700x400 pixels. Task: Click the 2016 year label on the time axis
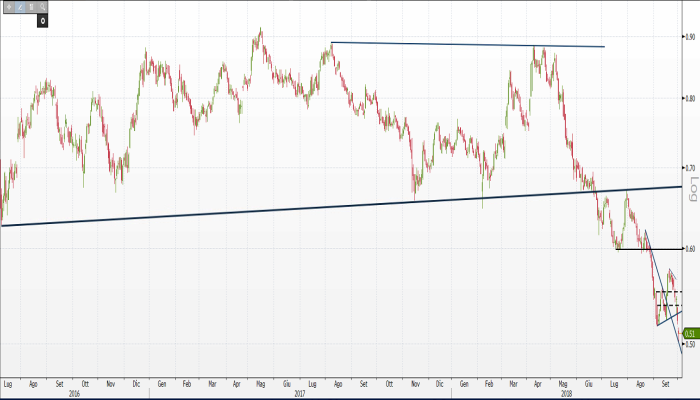(x=74, y=392)
